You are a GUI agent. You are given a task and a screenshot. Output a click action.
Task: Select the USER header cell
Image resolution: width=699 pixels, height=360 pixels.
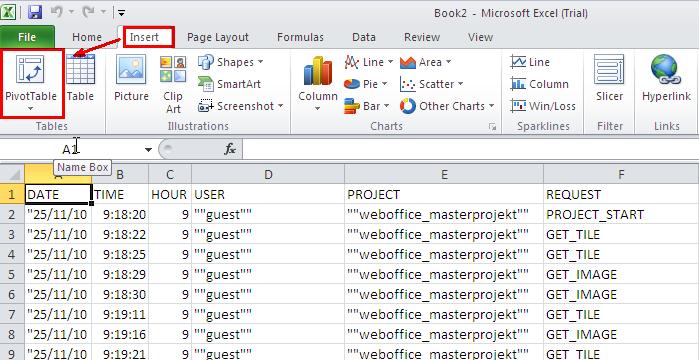(x=268, y=194)
